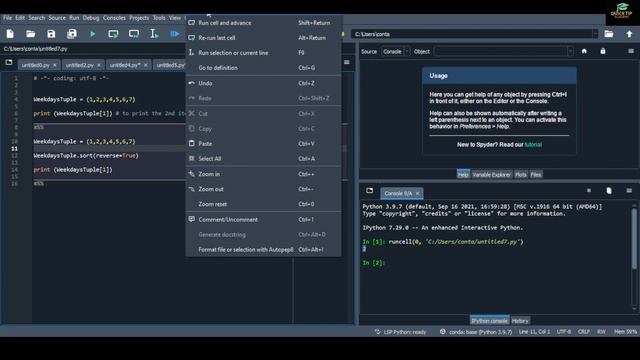Select Go to definition in context menu

pos(263,68)
